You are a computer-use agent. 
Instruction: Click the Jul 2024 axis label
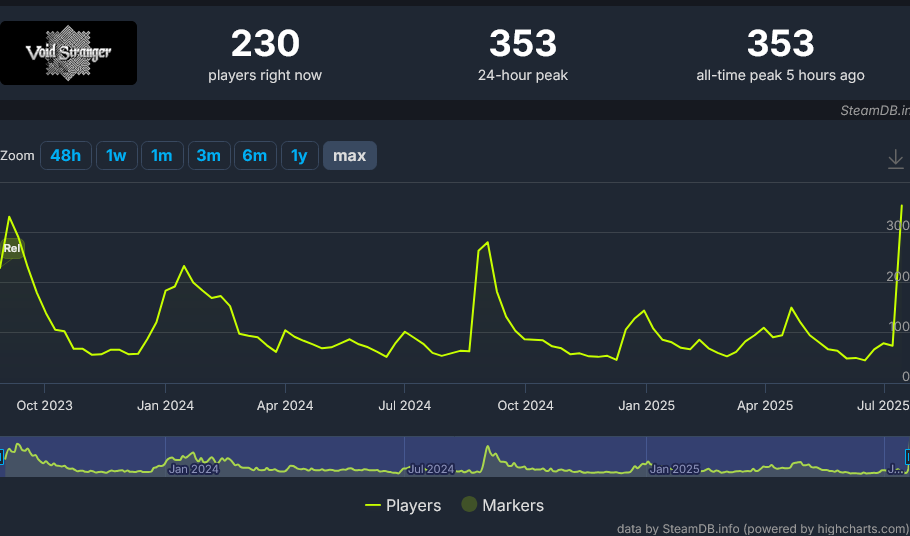[405, 405]
